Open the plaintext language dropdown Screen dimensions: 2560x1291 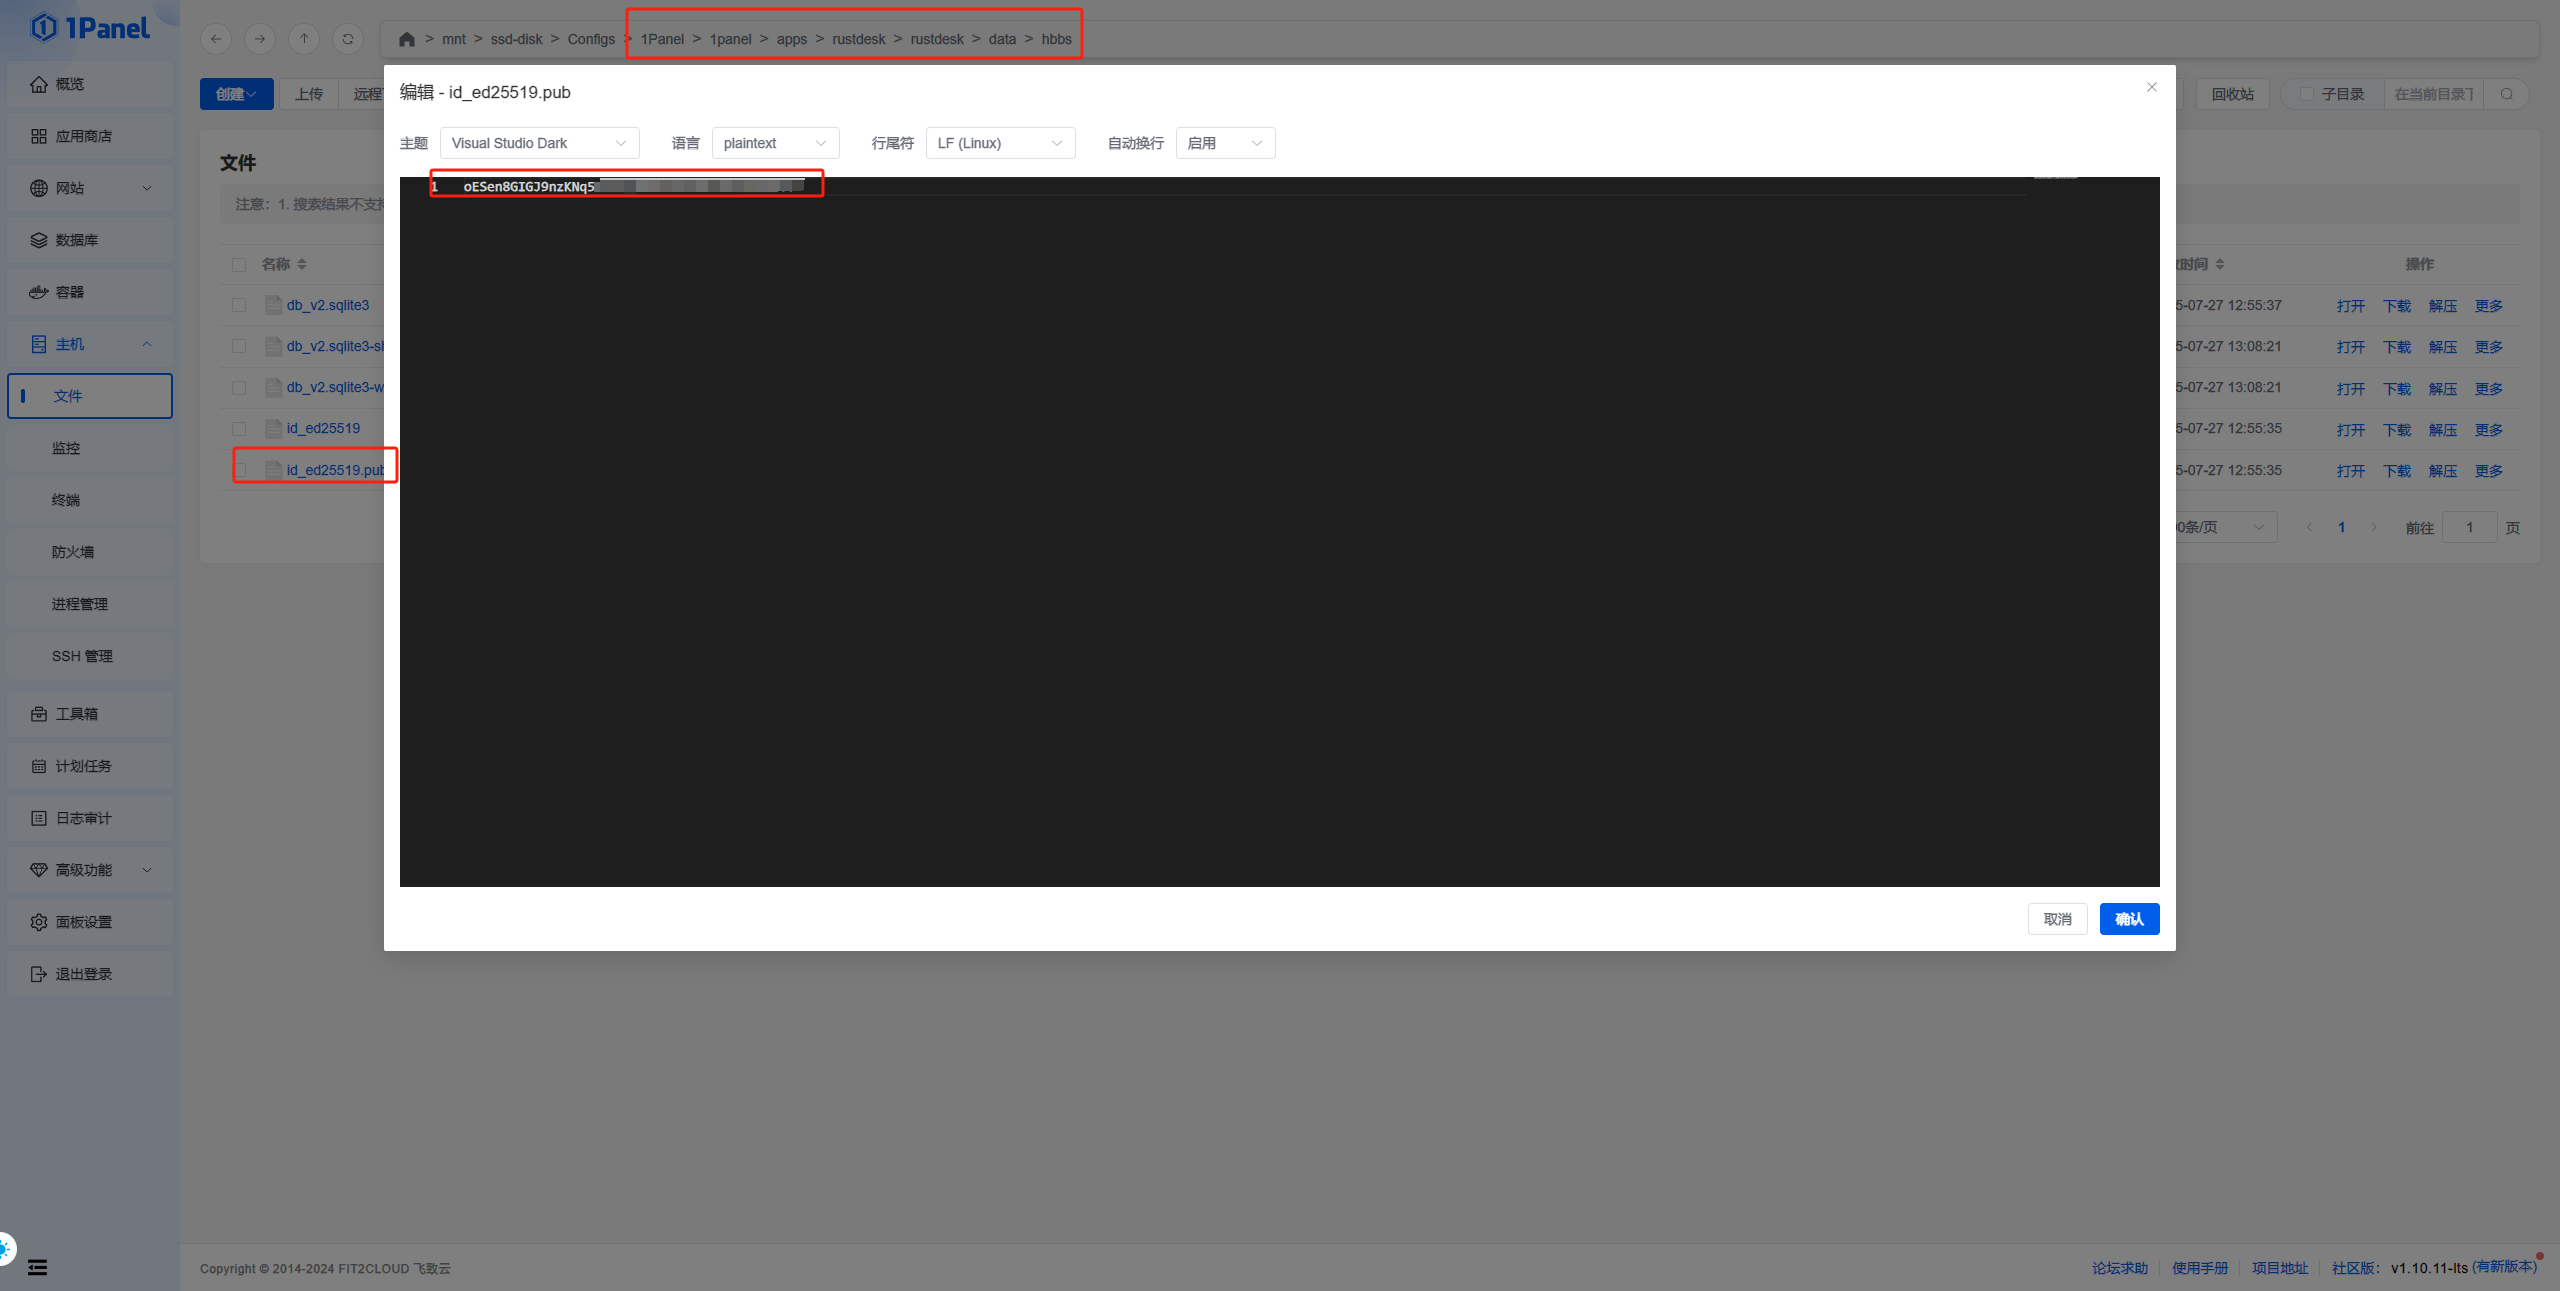pos(775,143)
